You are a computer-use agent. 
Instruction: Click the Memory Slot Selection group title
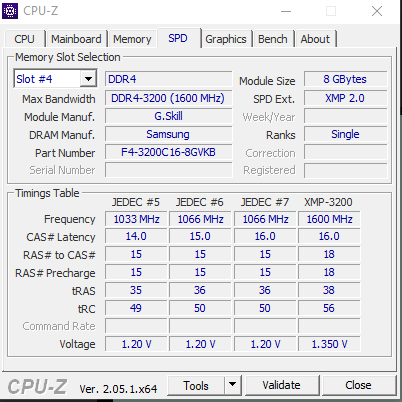click(68, 57)
